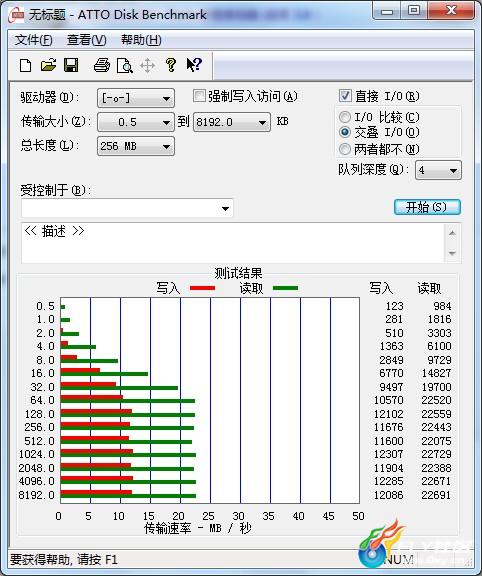482x576 pixels.
Task: Click the red 写入 legend swatch
Action: coord(202,288)
